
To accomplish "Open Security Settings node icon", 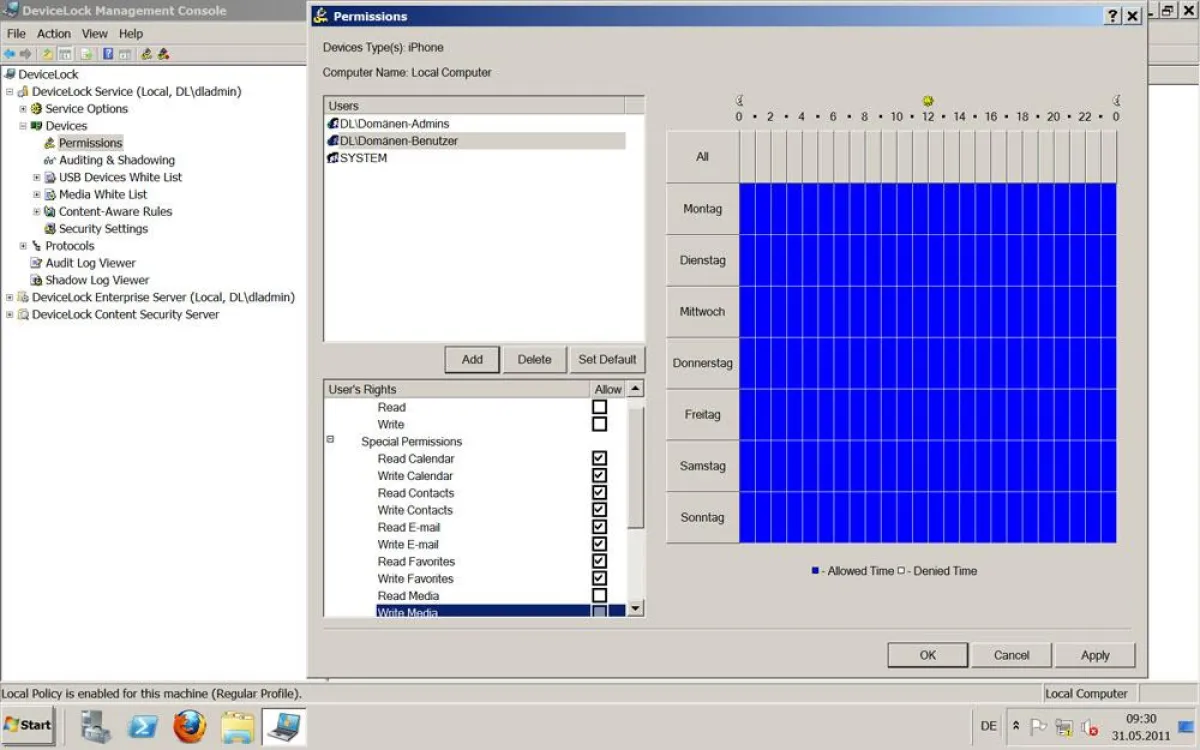I will click(x=50, y=229).
